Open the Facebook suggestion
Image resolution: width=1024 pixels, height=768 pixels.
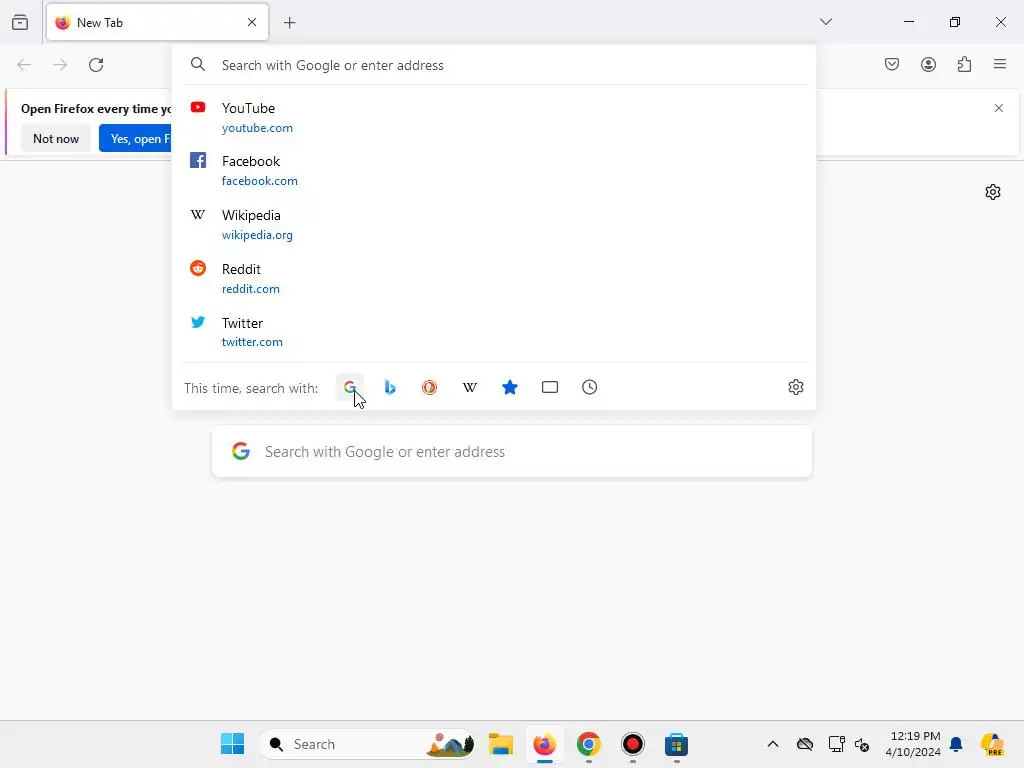[494, 170]
